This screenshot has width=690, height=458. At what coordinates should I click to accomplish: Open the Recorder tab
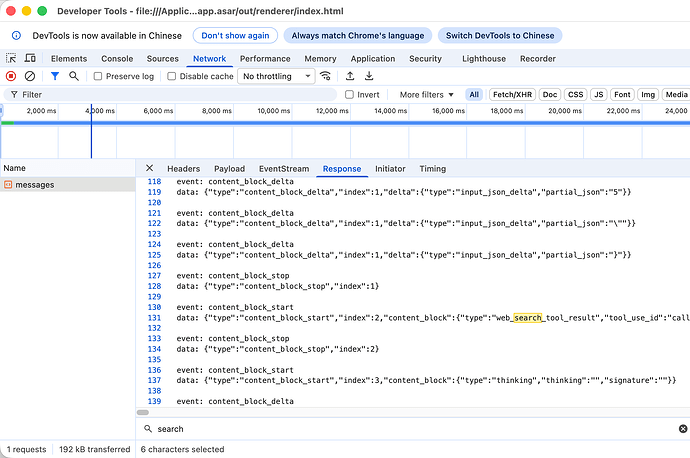point(538,59)
